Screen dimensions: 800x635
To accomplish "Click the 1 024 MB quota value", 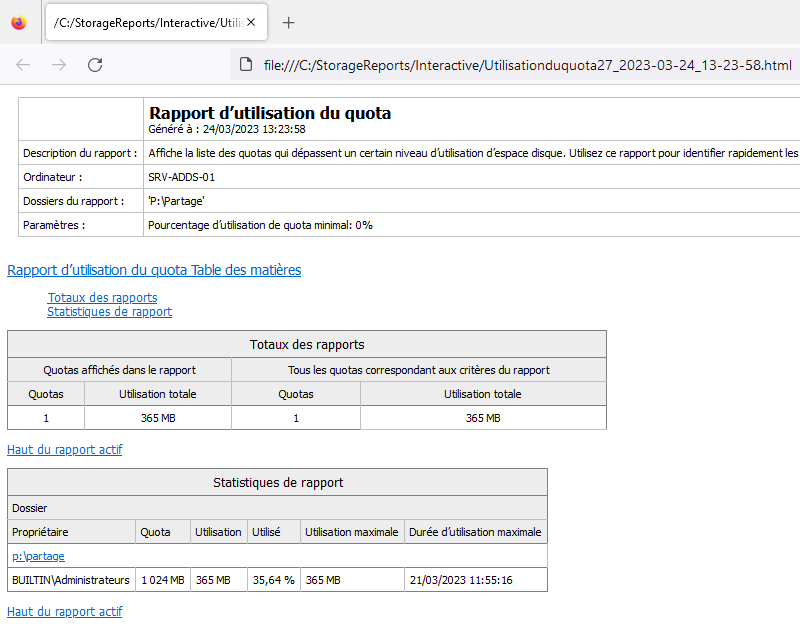I will 162,580.
